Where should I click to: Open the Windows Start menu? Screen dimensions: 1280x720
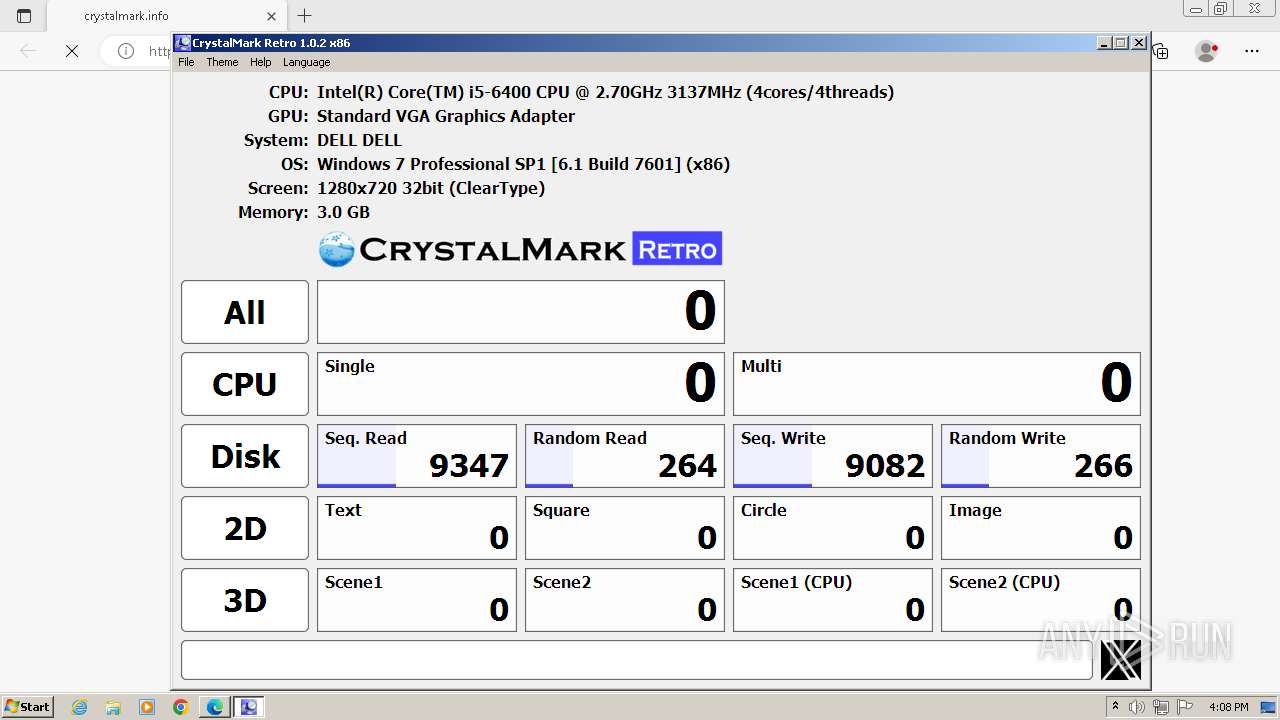pos(27,706)
